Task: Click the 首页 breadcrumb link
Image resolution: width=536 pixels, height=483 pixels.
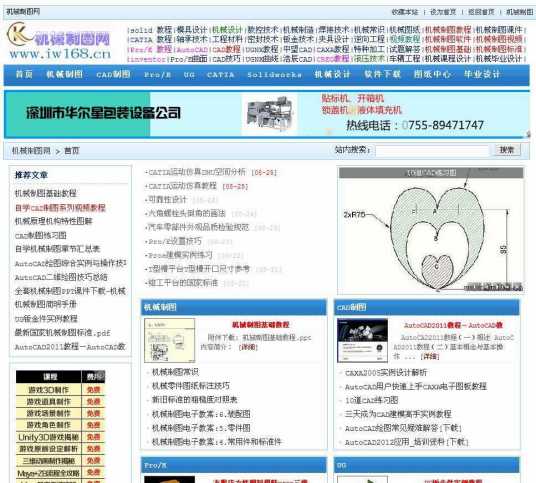Action: tap(72, 151)
